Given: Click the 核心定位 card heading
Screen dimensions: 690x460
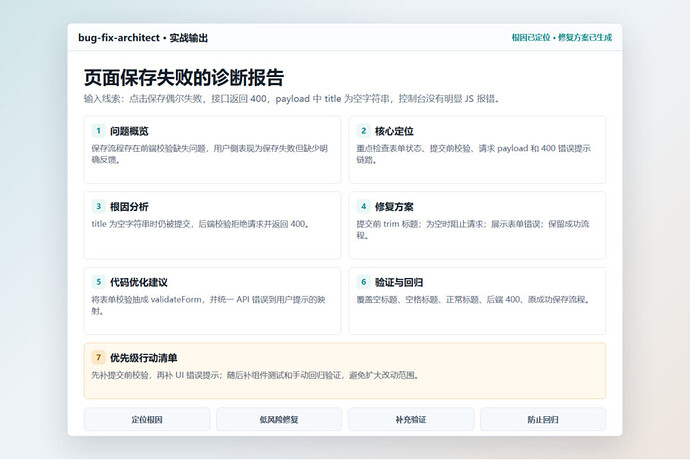Looking at the screenshot, I should click(394, 131).
